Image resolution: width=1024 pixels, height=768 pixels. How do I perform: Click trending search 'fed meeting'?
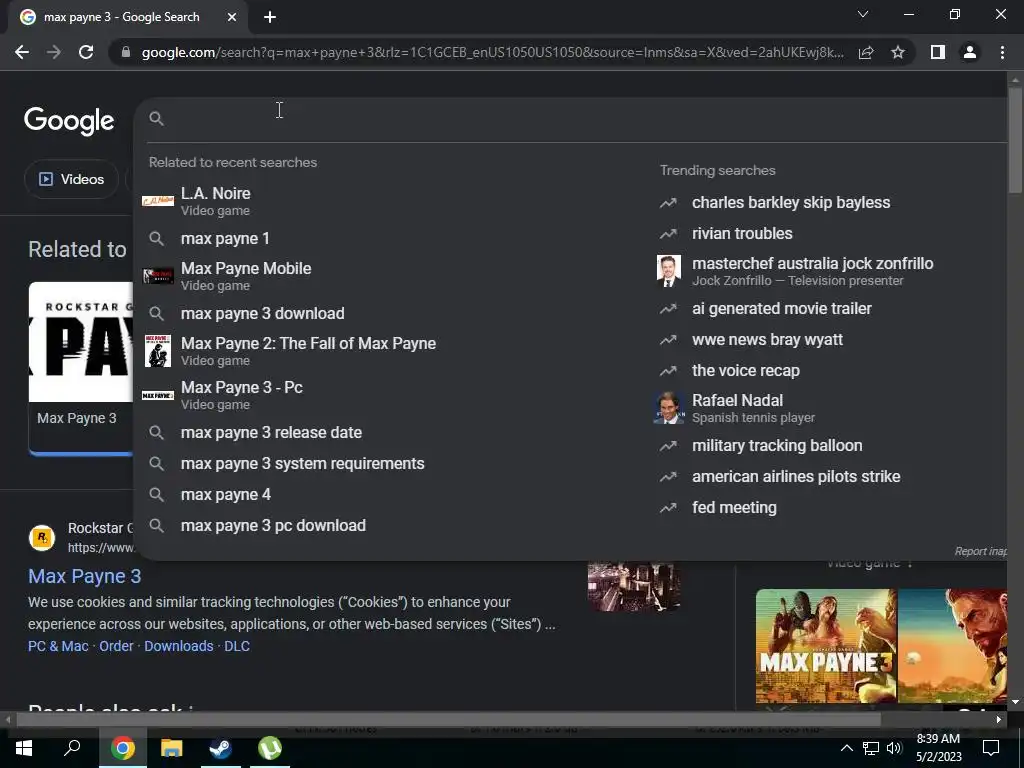click(734, 507)
